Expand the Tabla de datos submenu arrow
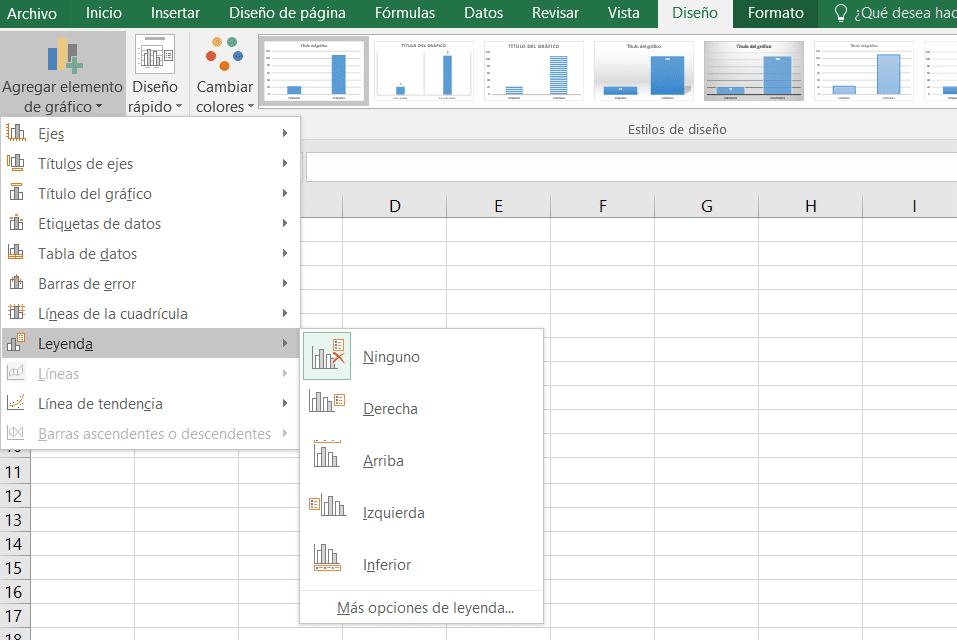The height and width of the screenshot is (640, 957). pyautogui.click(x=284, y=253)
